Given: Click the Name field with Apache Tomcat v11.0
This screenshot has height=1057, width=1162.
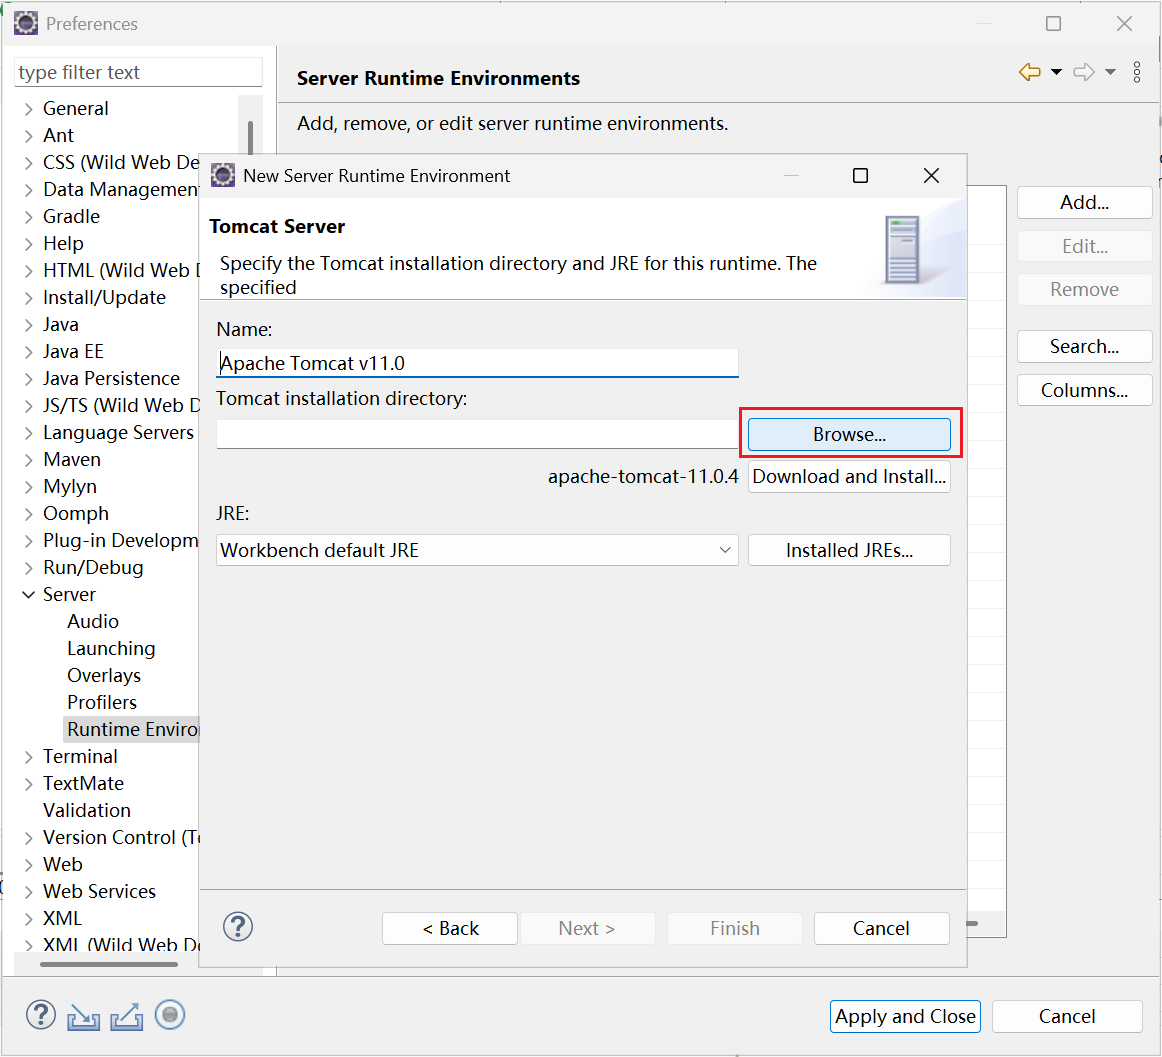Looking at the screenshot, I should (477, 363).
